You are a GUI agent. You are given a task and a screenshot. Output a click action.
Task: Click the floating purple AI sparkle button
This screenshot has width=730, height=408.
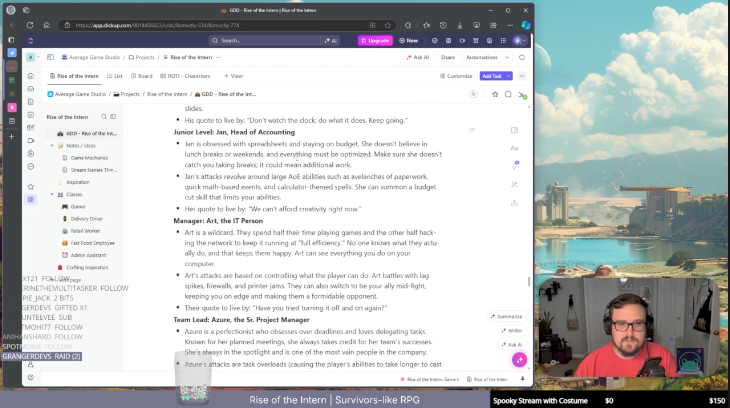pyautogui.click(x=520, y=360)
